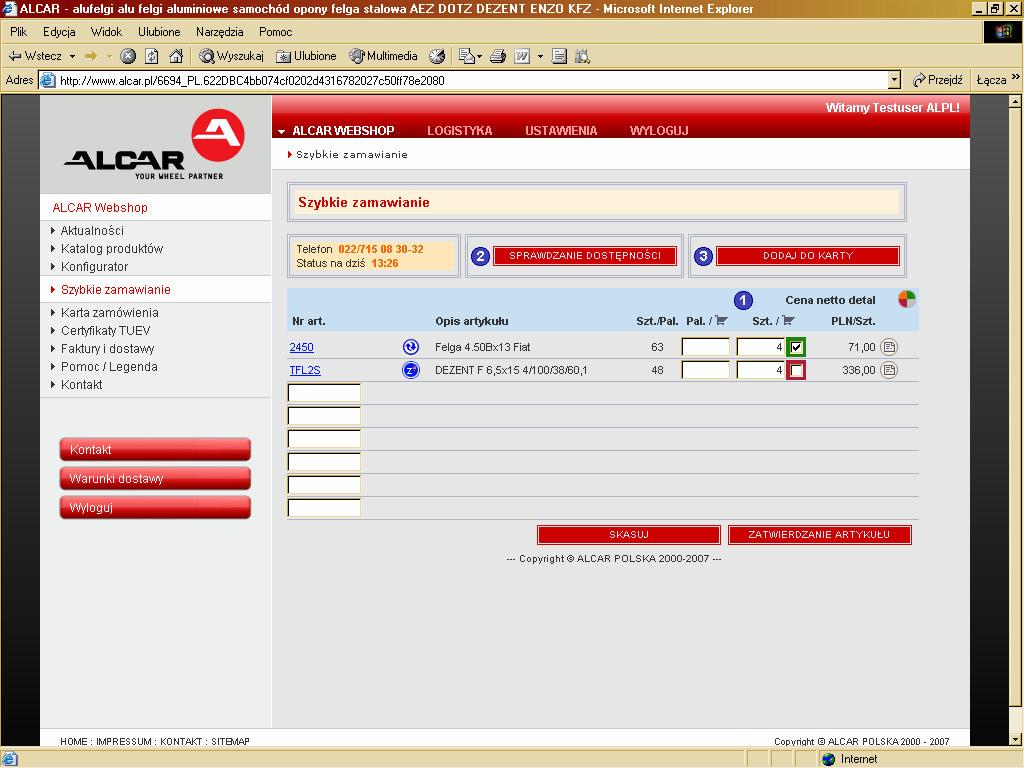
Task: Click the IE page icon in status bar
Action: pyautogui.click(x=9, y=759)
